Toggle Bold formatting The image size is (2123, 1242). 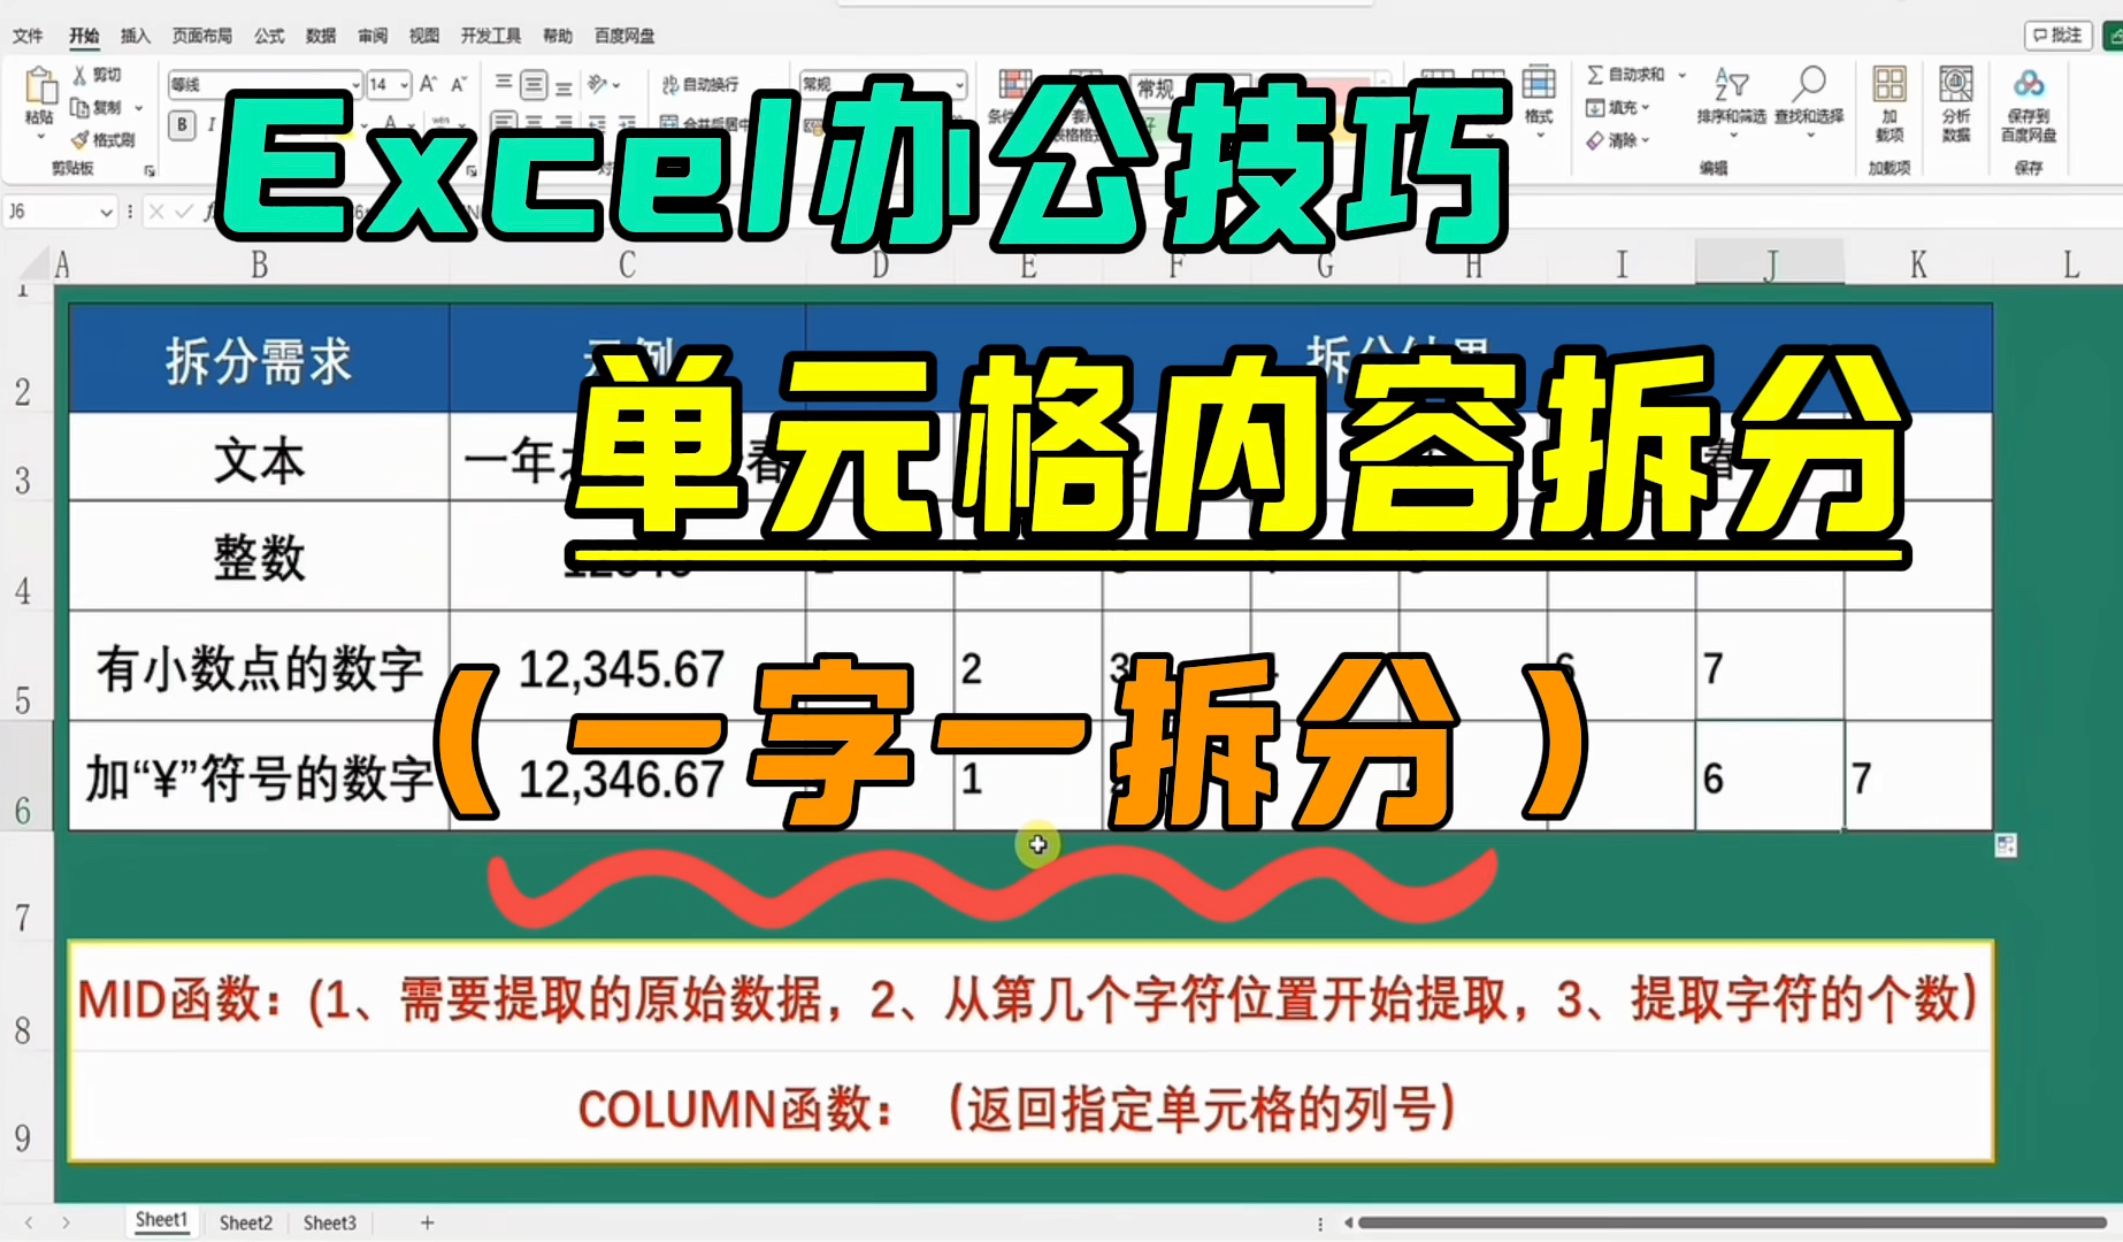click(x=182, y=125)
